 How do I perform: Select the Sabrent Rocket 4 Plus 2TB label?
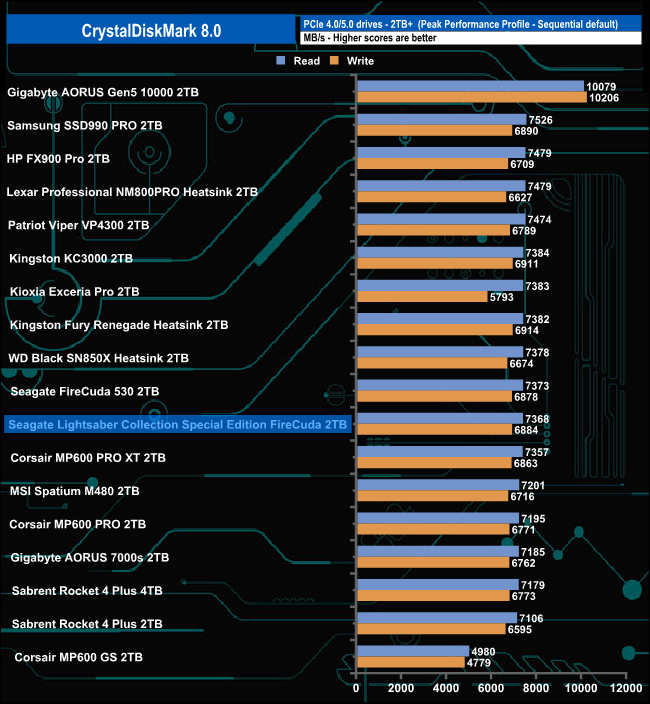point(87,624)
